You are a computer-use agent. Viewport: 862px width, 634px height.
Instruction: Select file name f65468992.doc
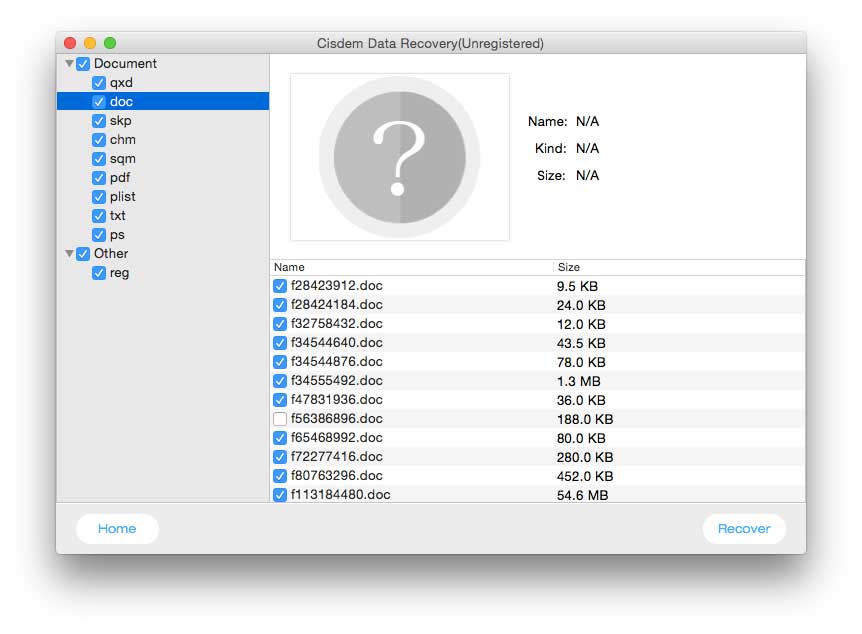click(336, 438)
